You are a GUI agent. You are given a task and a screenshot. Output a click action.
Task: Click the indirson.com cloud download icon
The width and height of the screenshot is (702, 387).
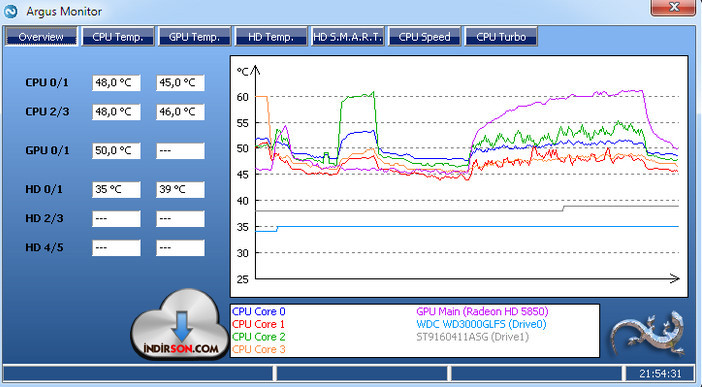tap(180, 324)
